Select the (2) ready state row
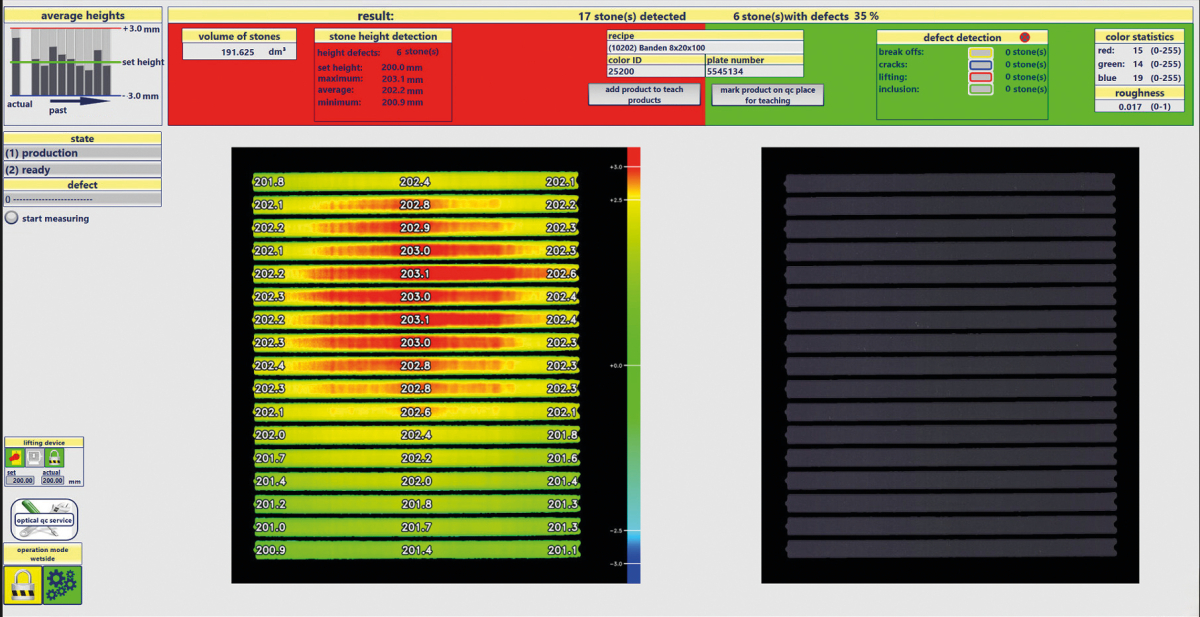Screen dimensions: 1200x617 (82, 170)
